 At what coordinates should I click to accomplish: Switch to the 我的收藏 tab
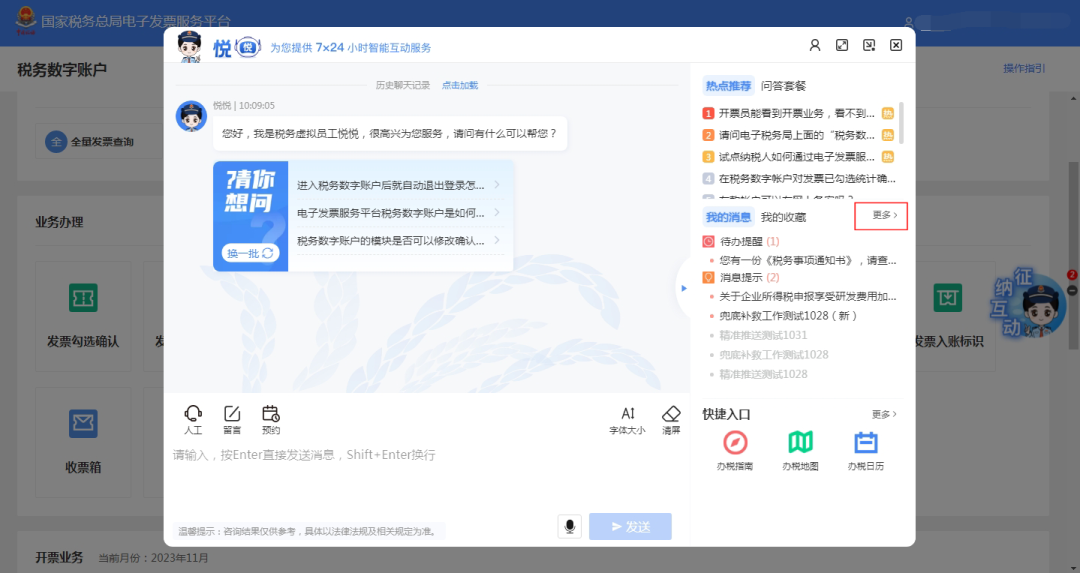click(x=783, y=217)
